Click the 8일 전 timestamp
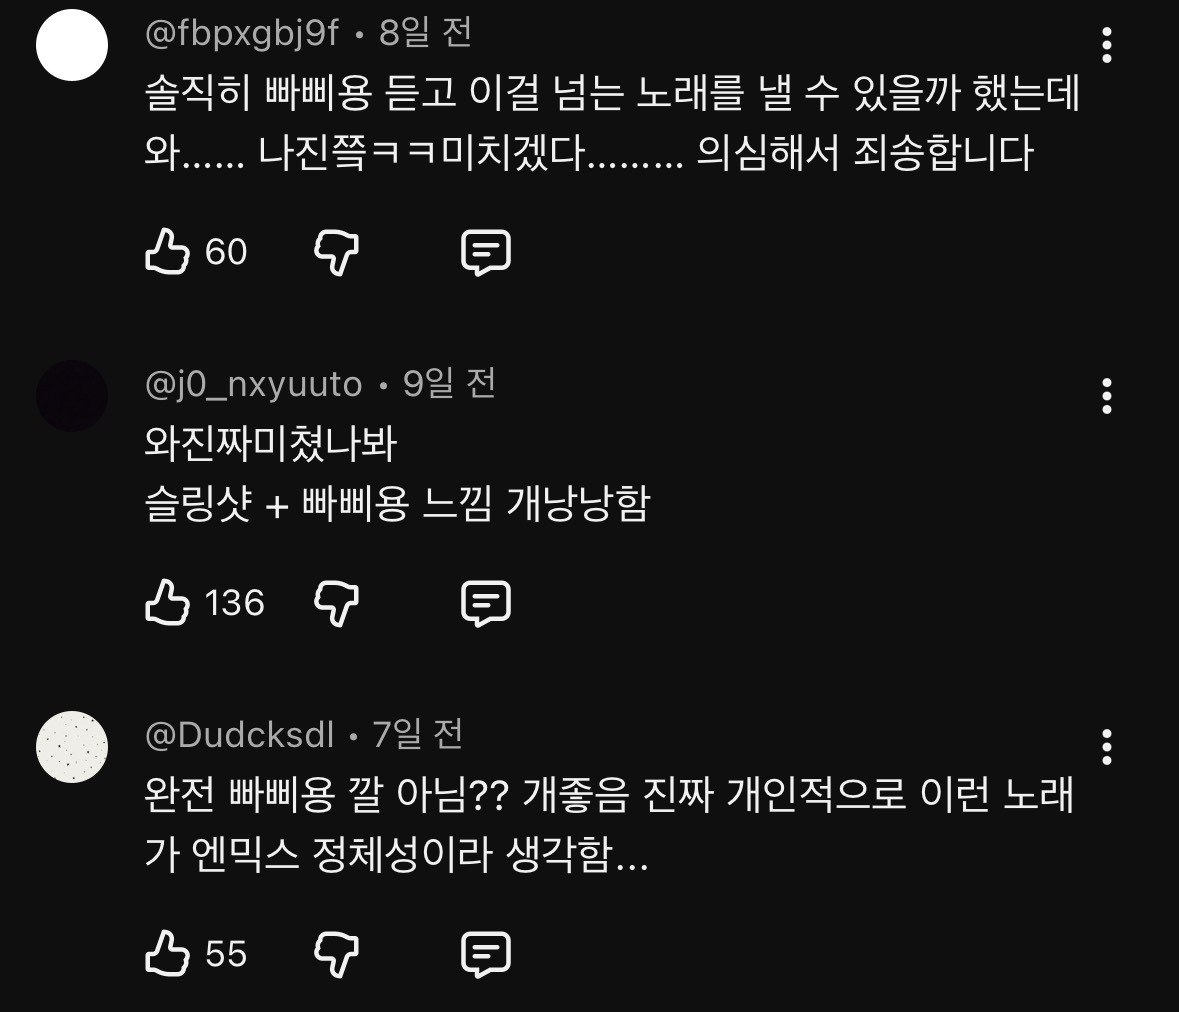This screenshot has width=1179, height=1012. (x=425, y=34)
